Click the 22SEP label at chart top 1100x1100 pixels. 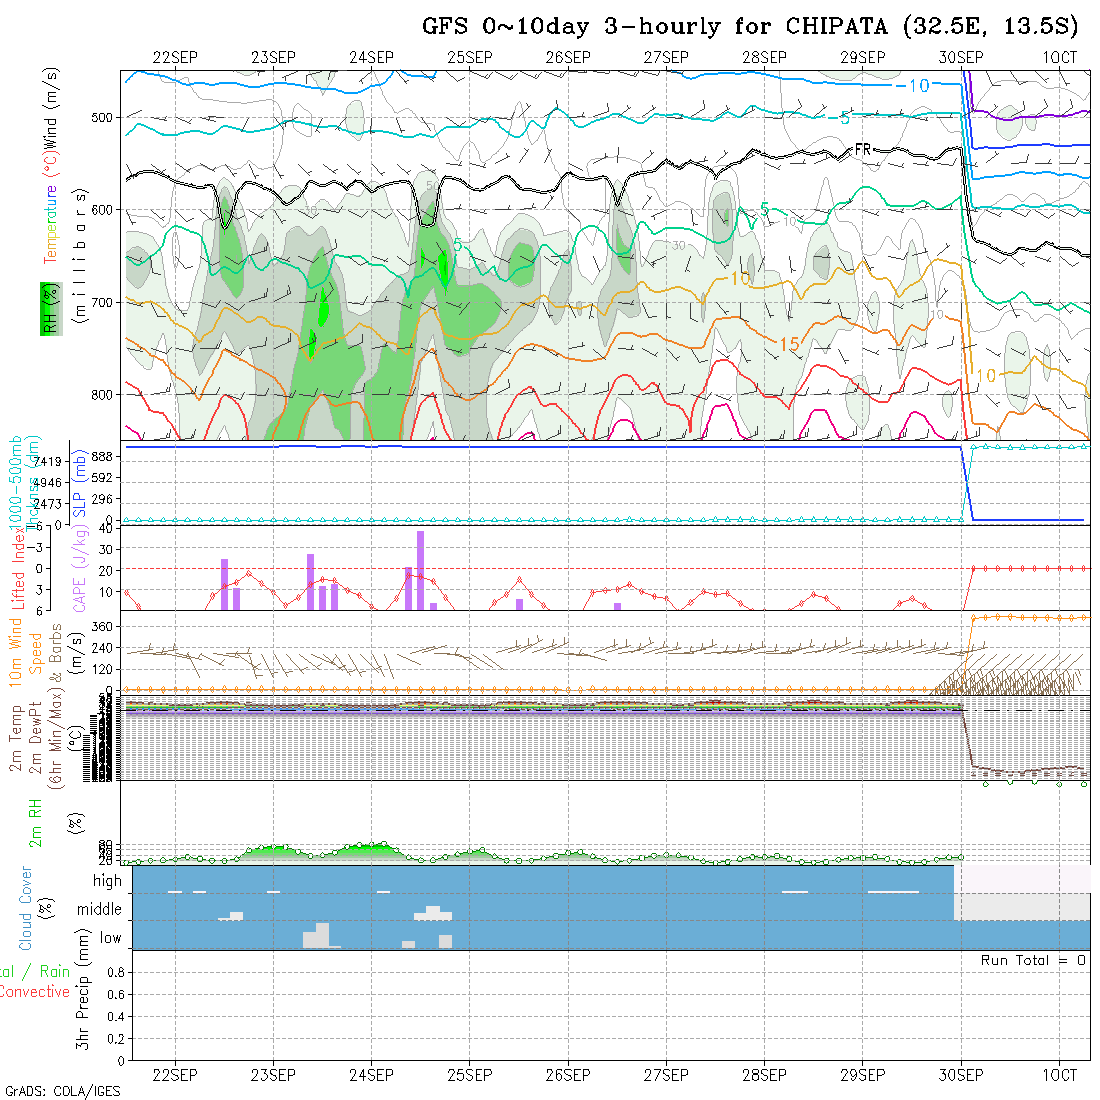coord(175,58)
